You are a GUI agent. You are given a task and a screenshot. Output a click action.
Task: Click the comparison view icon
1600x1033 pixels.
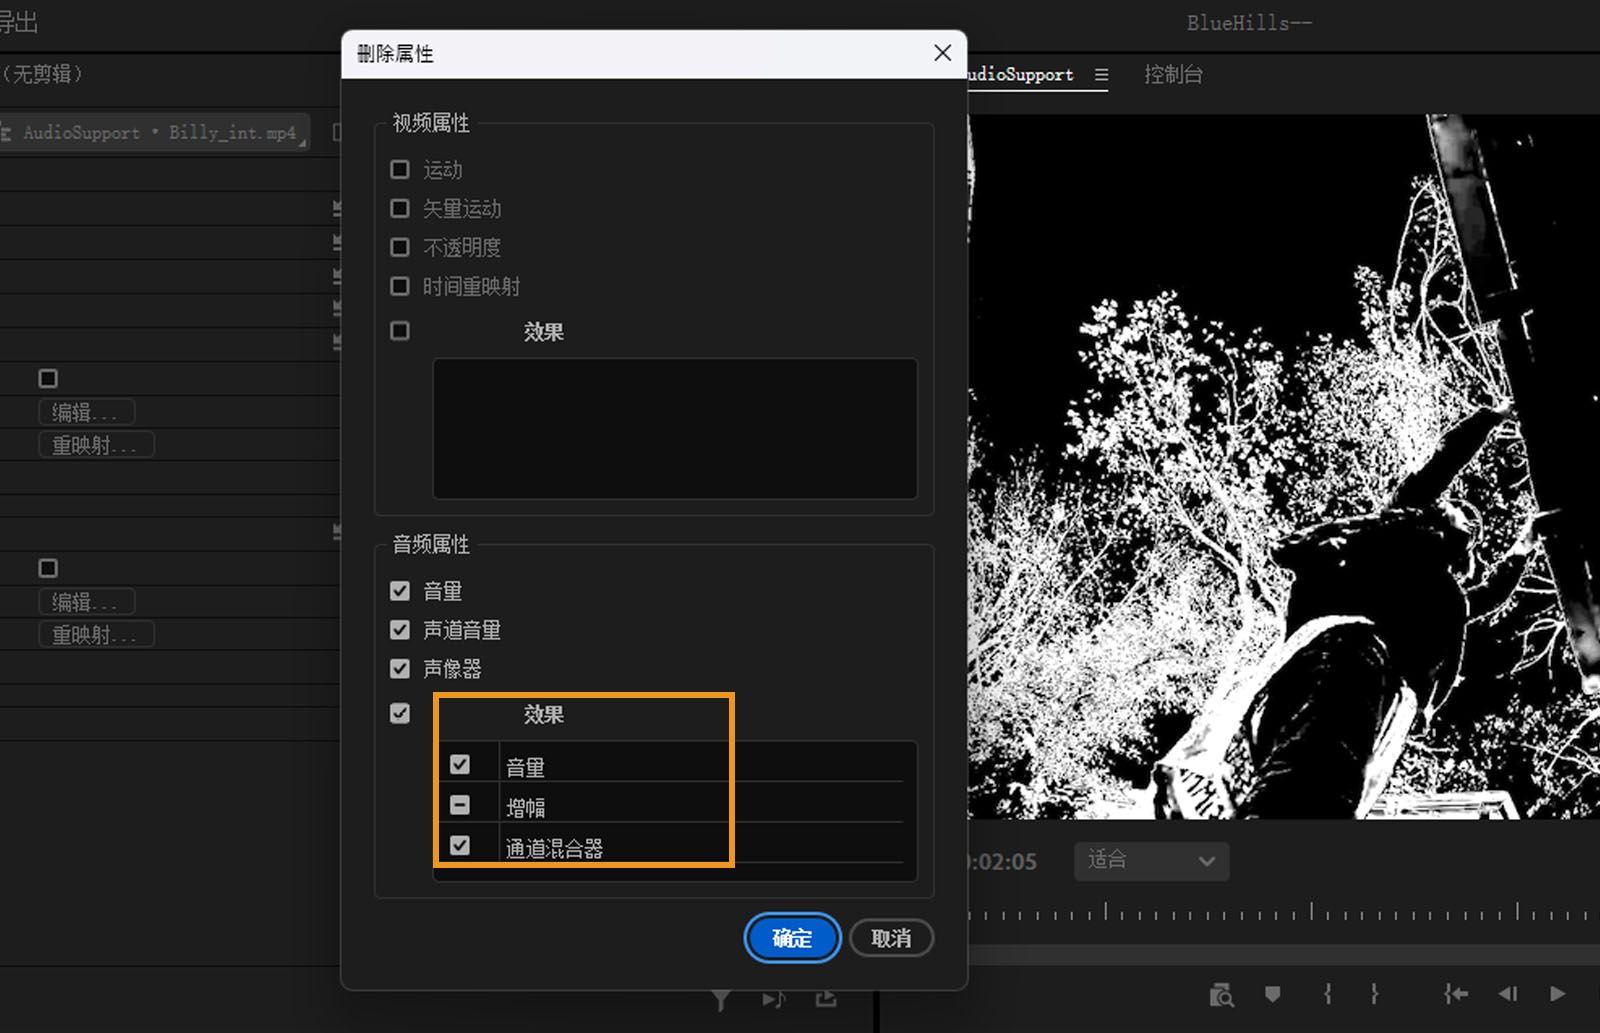click(1222, 993)
